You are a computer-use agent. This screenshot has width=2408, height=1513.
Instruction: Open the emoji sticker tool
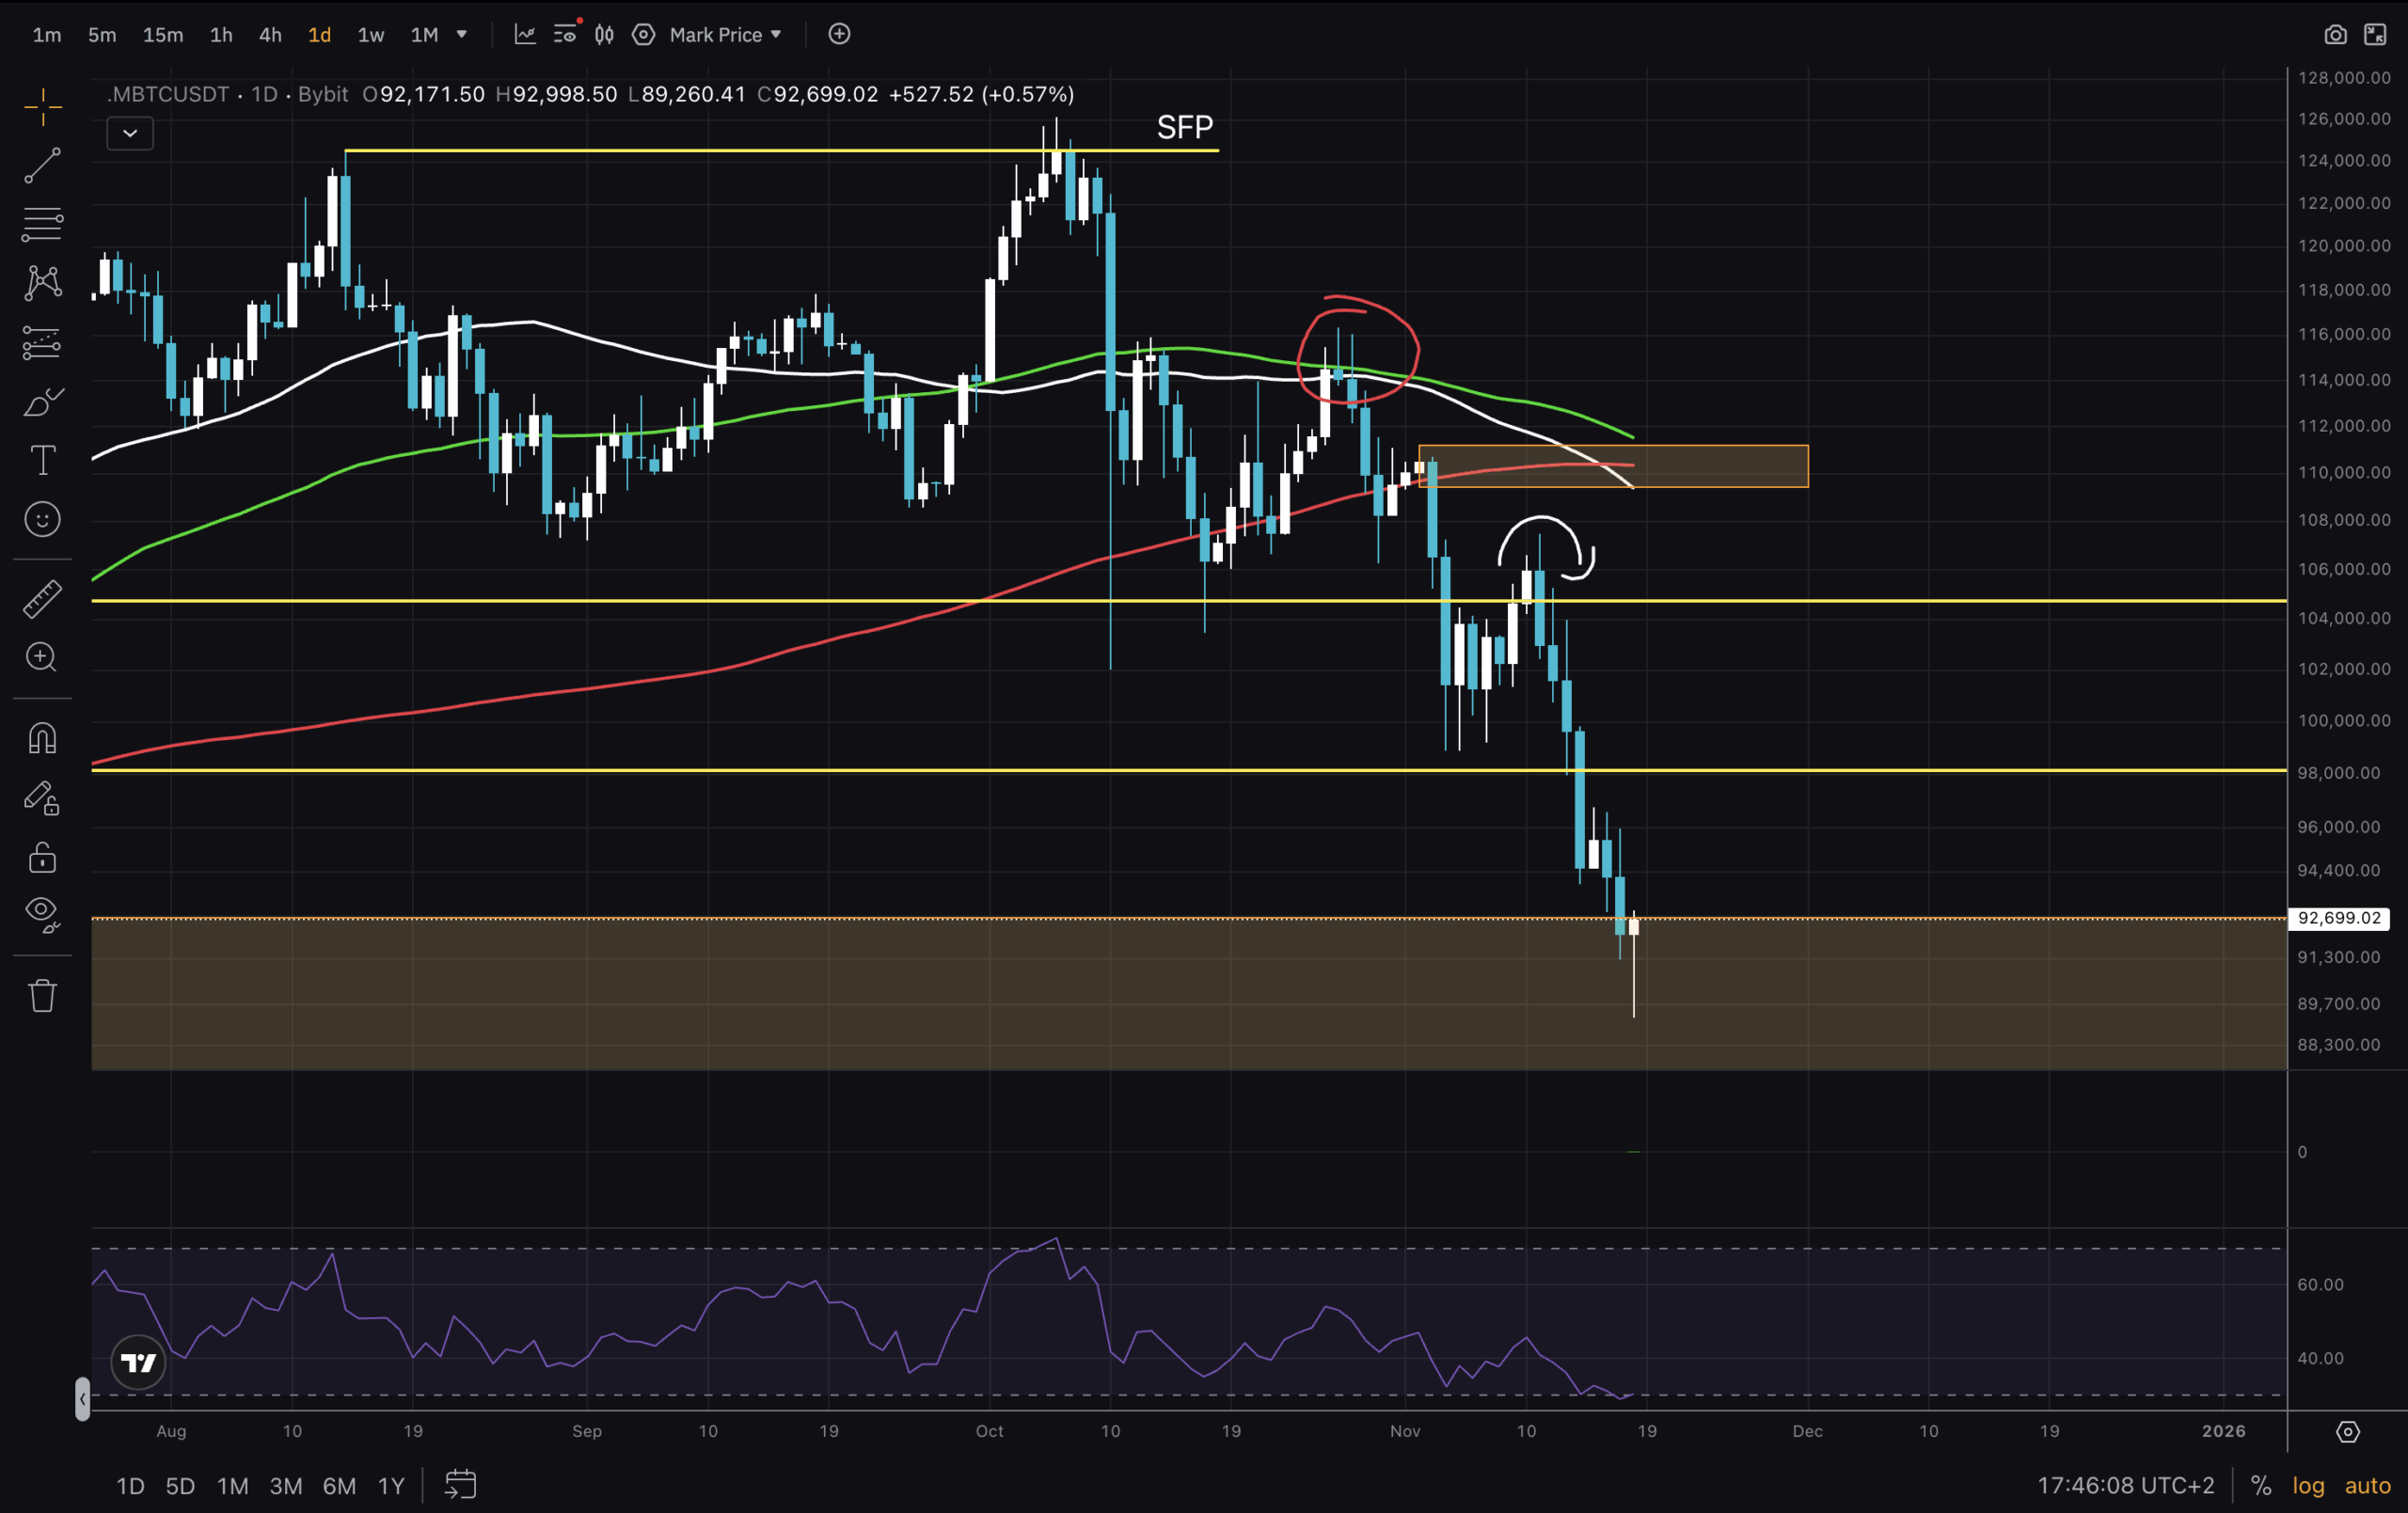[x=42, y=519]
